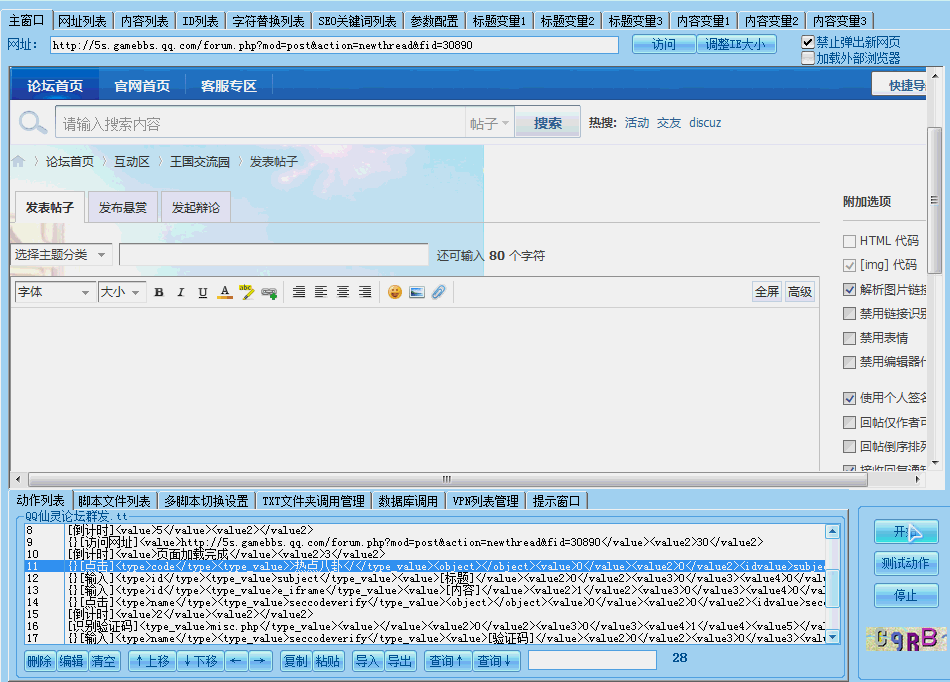The height and width of the screenshot is (682, 950).
Task: Select the 发布悬赏 post type tab
Action: [x=123, y=207]
